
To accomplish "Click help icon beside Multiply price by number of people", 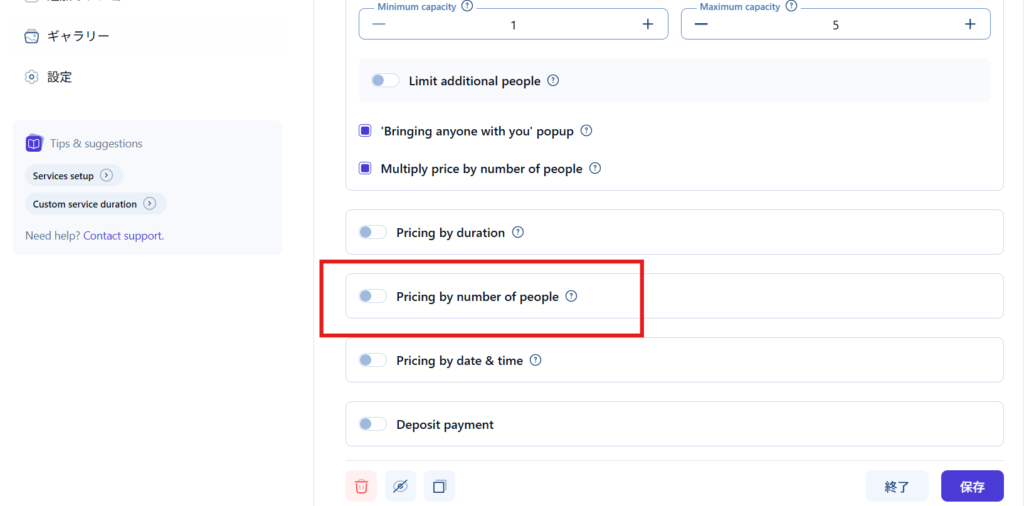I will [x=595, y=169].
